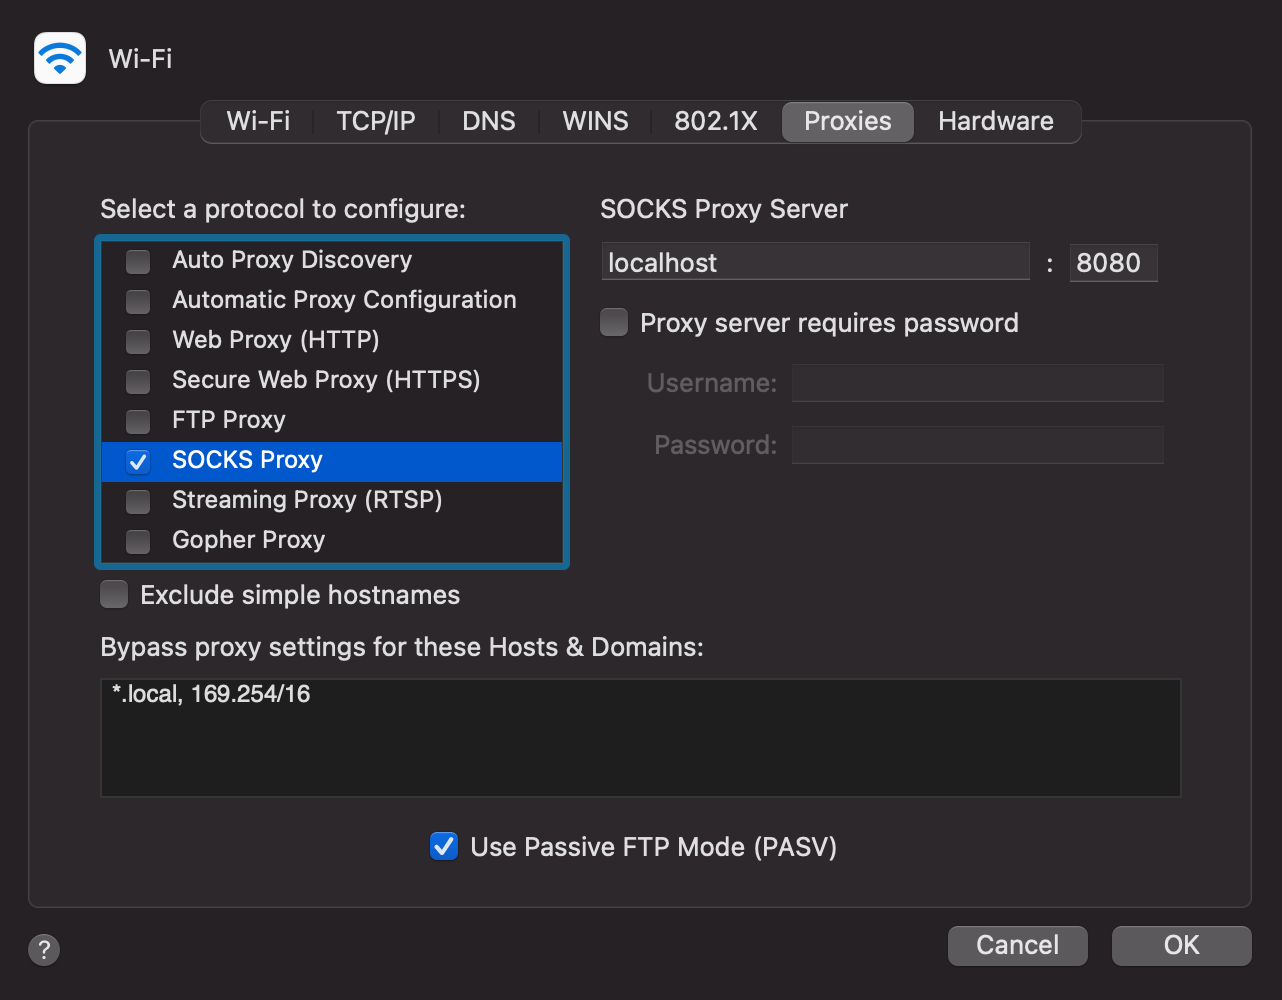Enable Web Proxy (HTTP) checkbox
The image size is (1282, 1000).
pyautogui.click(x=138, y=341)
